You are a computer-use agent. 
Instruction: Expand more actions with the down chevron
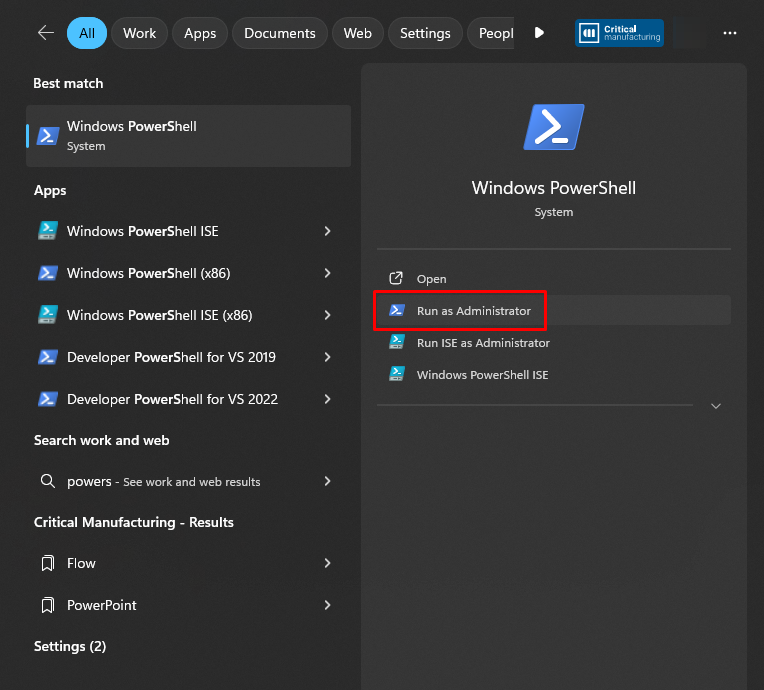pos(715,406)
